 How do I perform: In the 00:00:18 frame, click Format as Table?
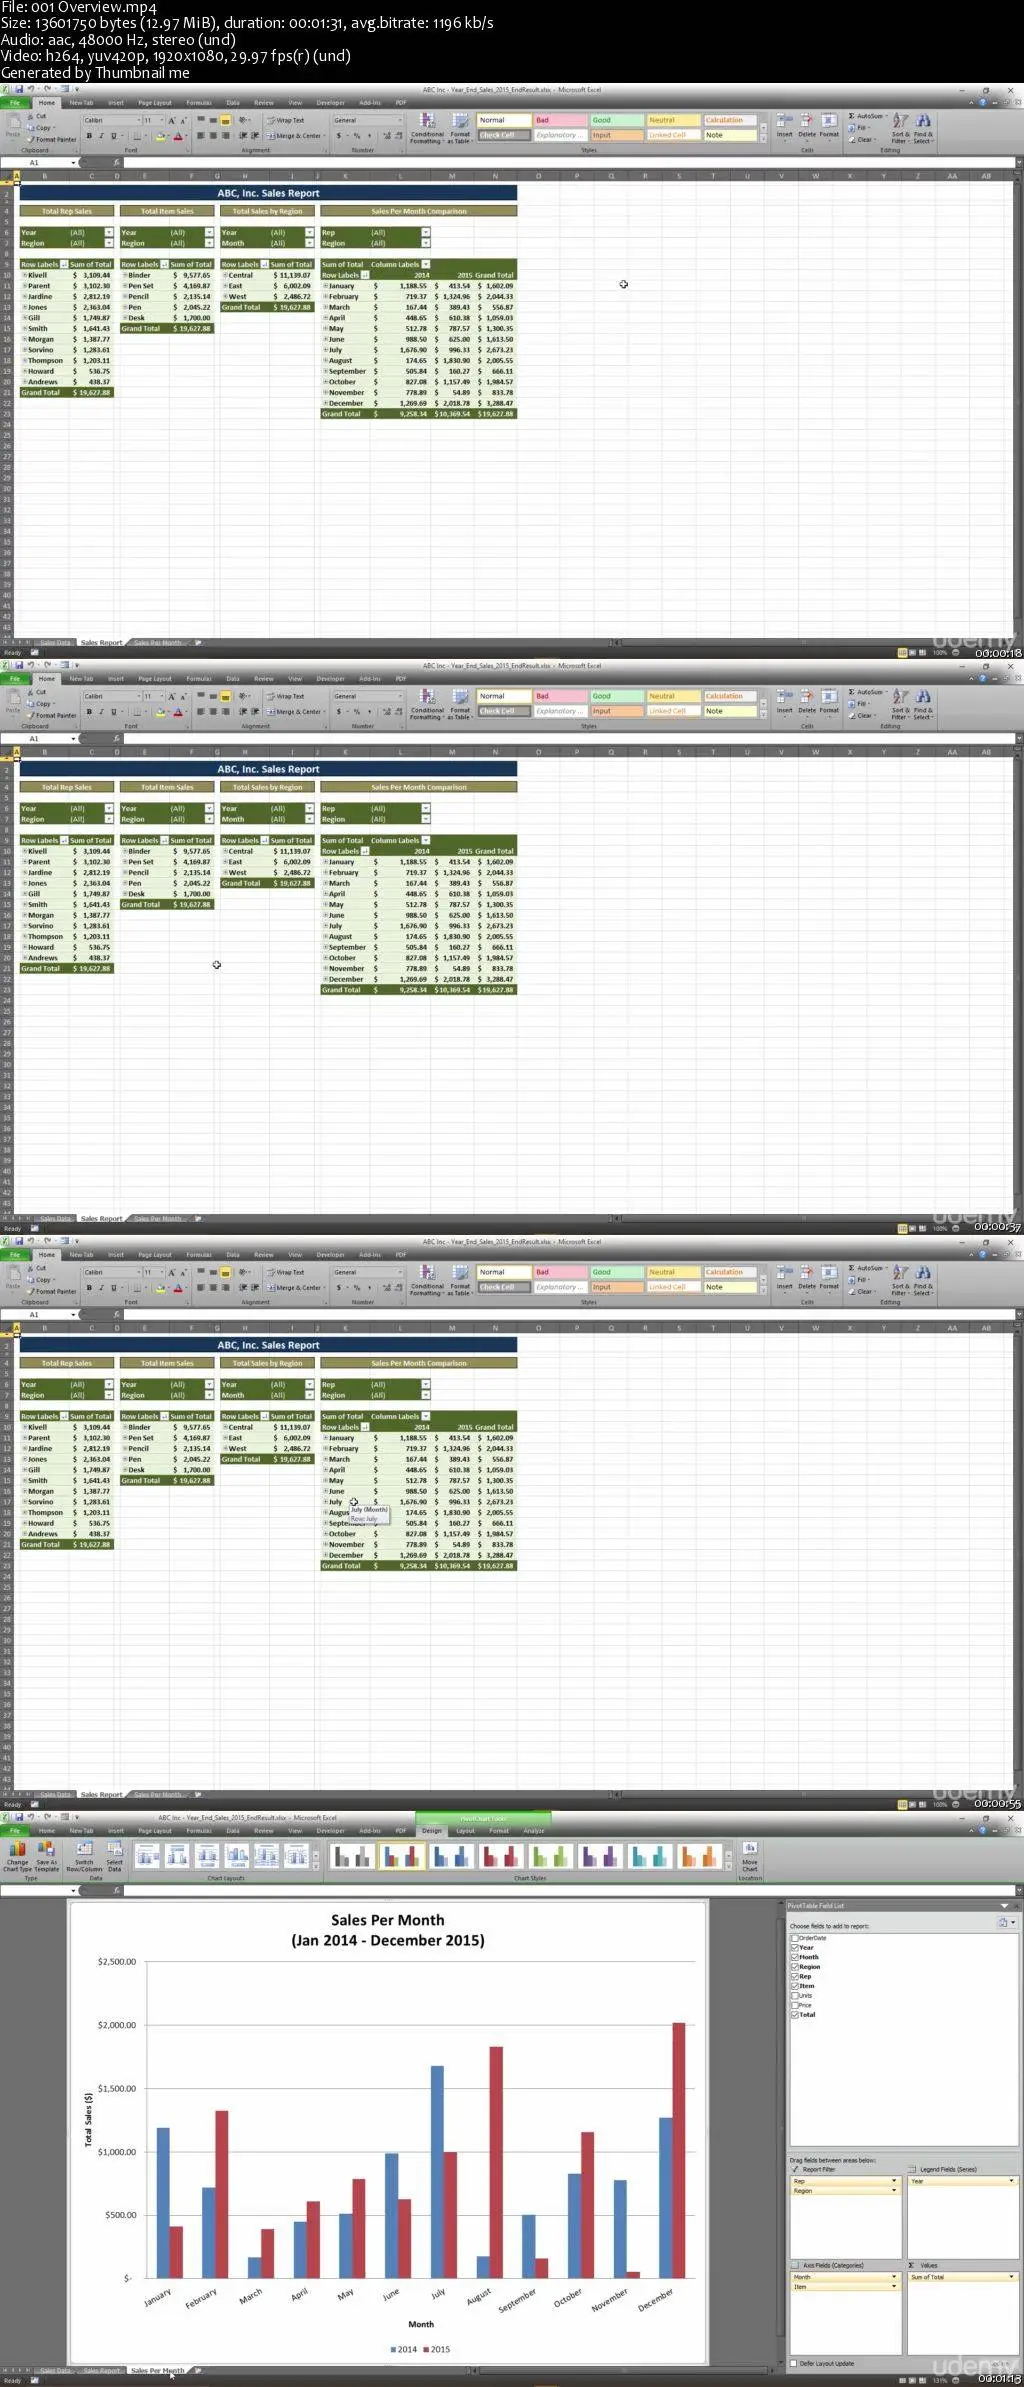460,129
